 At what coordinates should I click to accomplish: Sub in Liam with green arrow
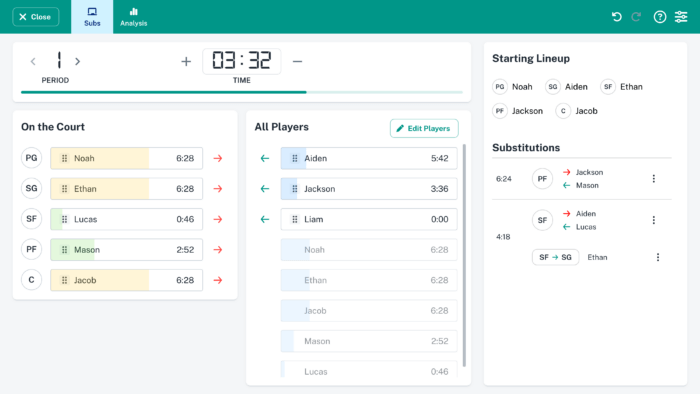[265, 220]
